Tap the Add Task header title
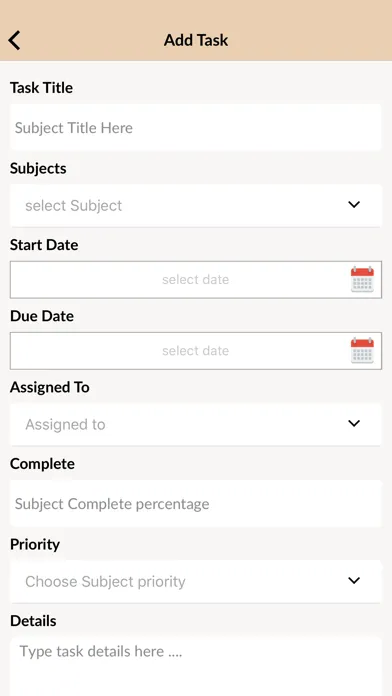The image size is (392, 696). (x=196, y=40)
